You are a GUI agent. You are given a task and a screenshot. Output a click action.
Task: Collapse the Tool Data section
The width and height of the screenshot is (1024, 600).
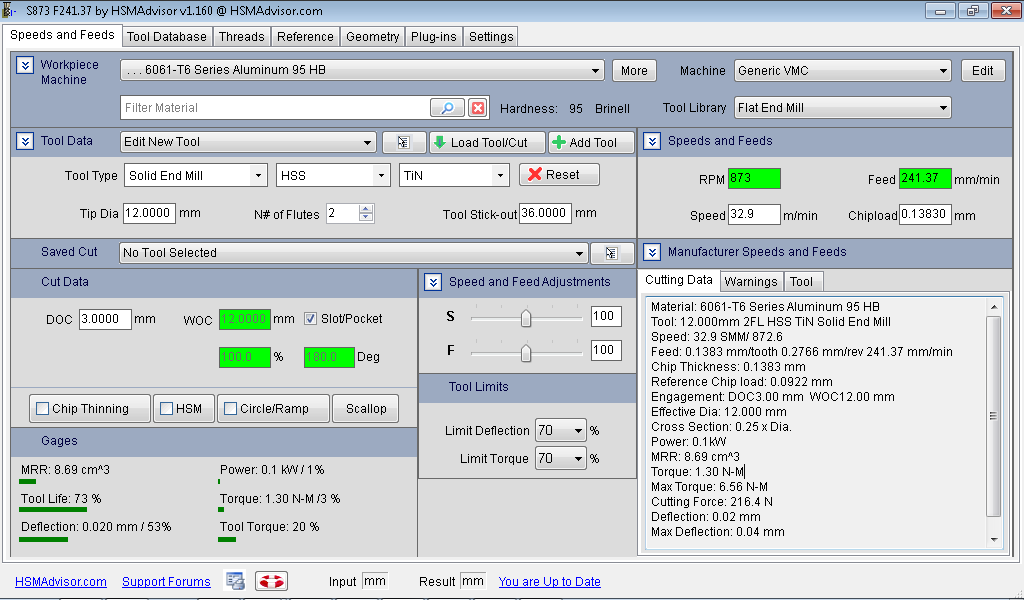click(25, 141)
